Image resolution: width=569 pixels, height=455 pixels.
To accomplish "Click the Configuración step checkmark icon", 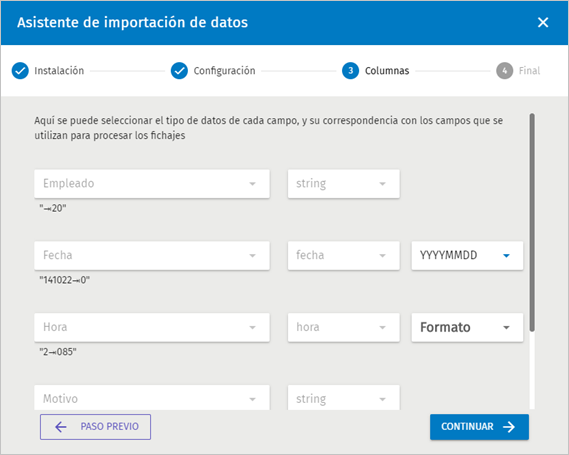I will click(x=179, y=71).
